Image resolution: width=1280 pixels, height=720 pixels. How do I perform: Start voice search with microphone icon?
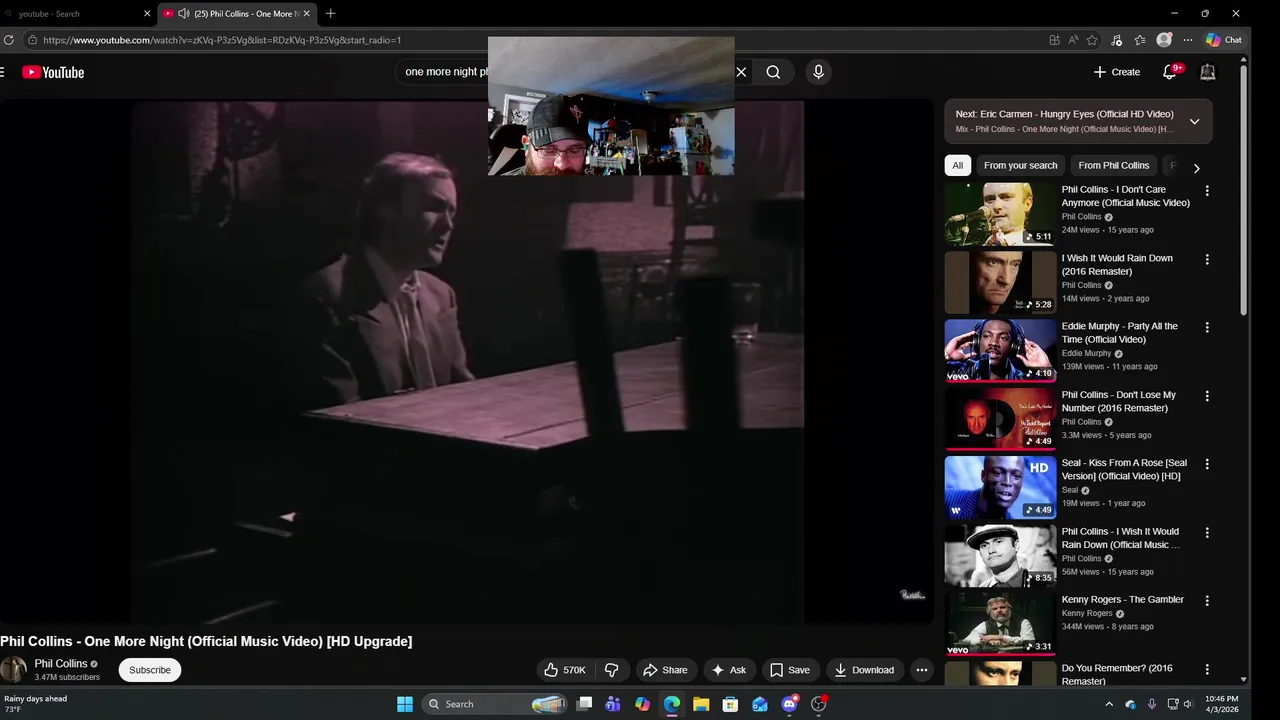pyautogui.click(x=818, y=72)
